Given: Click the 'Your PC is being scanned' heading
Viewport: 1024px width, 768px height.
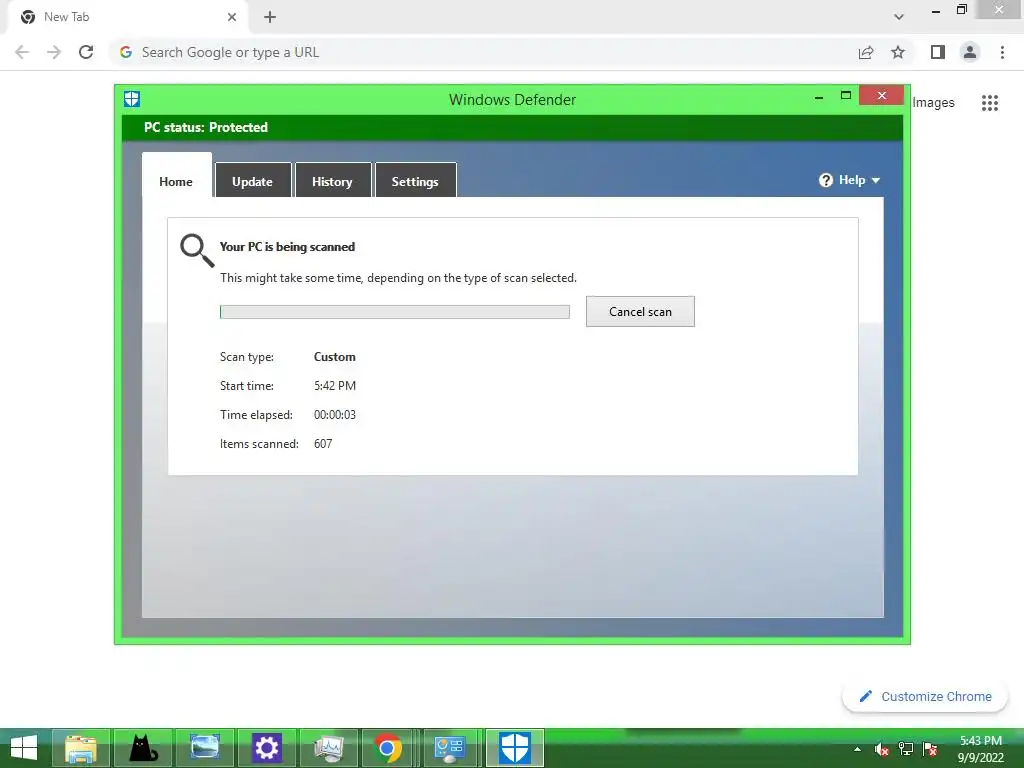Looking at the screenshot, I should pos(287,247).
